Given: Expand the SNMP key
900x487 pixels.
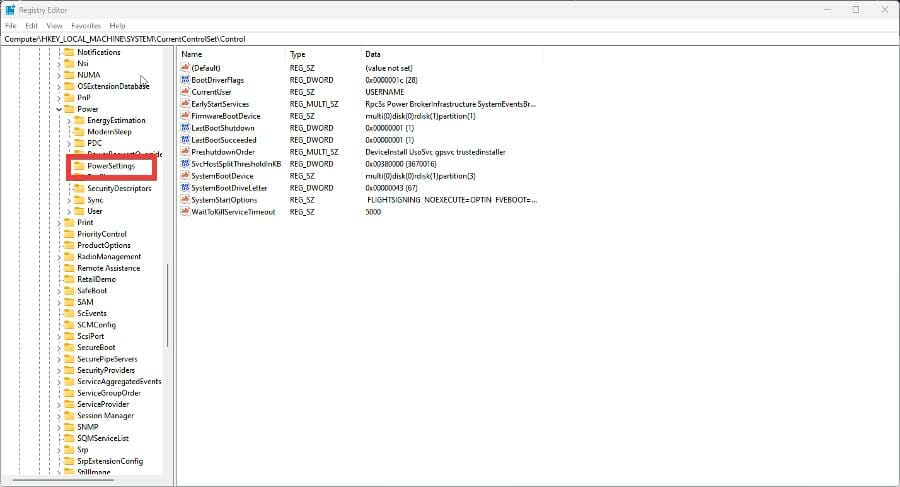Looking at the screenshot, I should click(59, 427).
